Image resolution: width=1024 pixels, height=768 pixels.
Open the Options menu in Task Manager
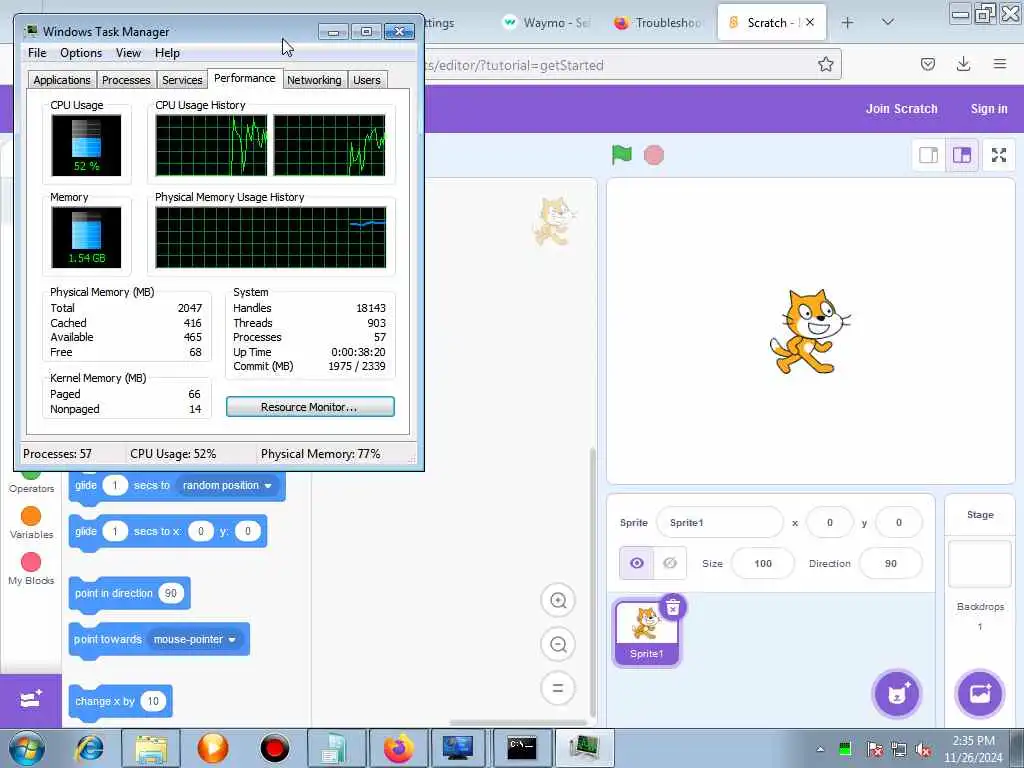81,53
